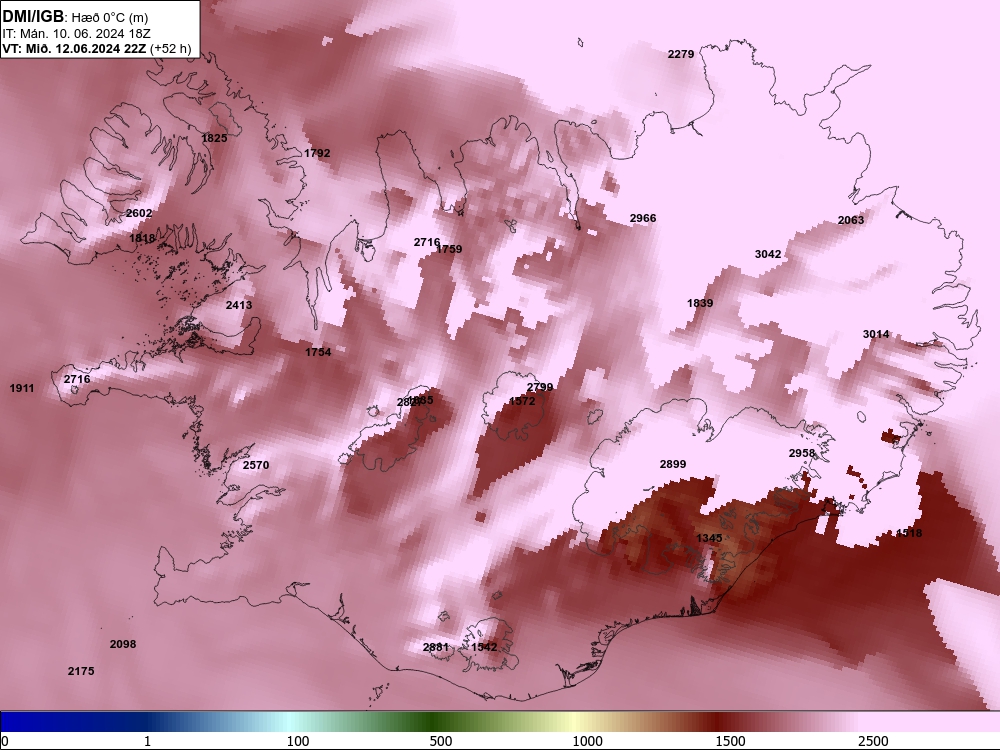Click the 3042 height value

[x=768, y=254]
